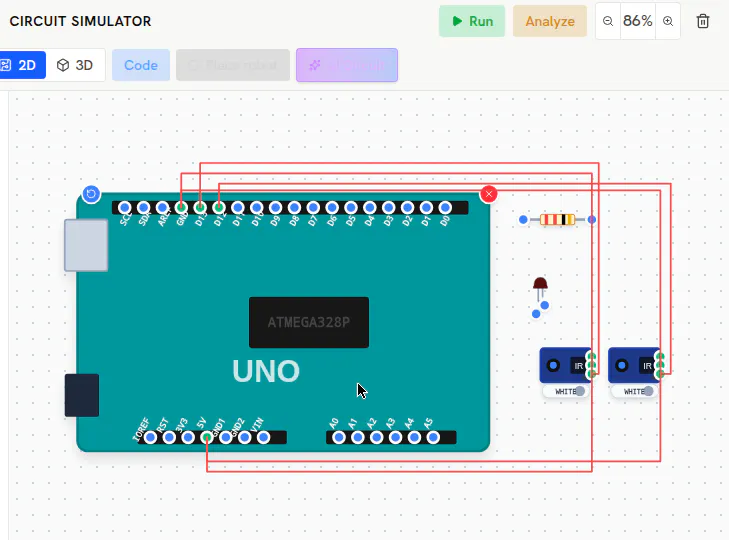Click the IOREF pin
The width and height of the screenshot is (729, 540).
click(150, 437)
